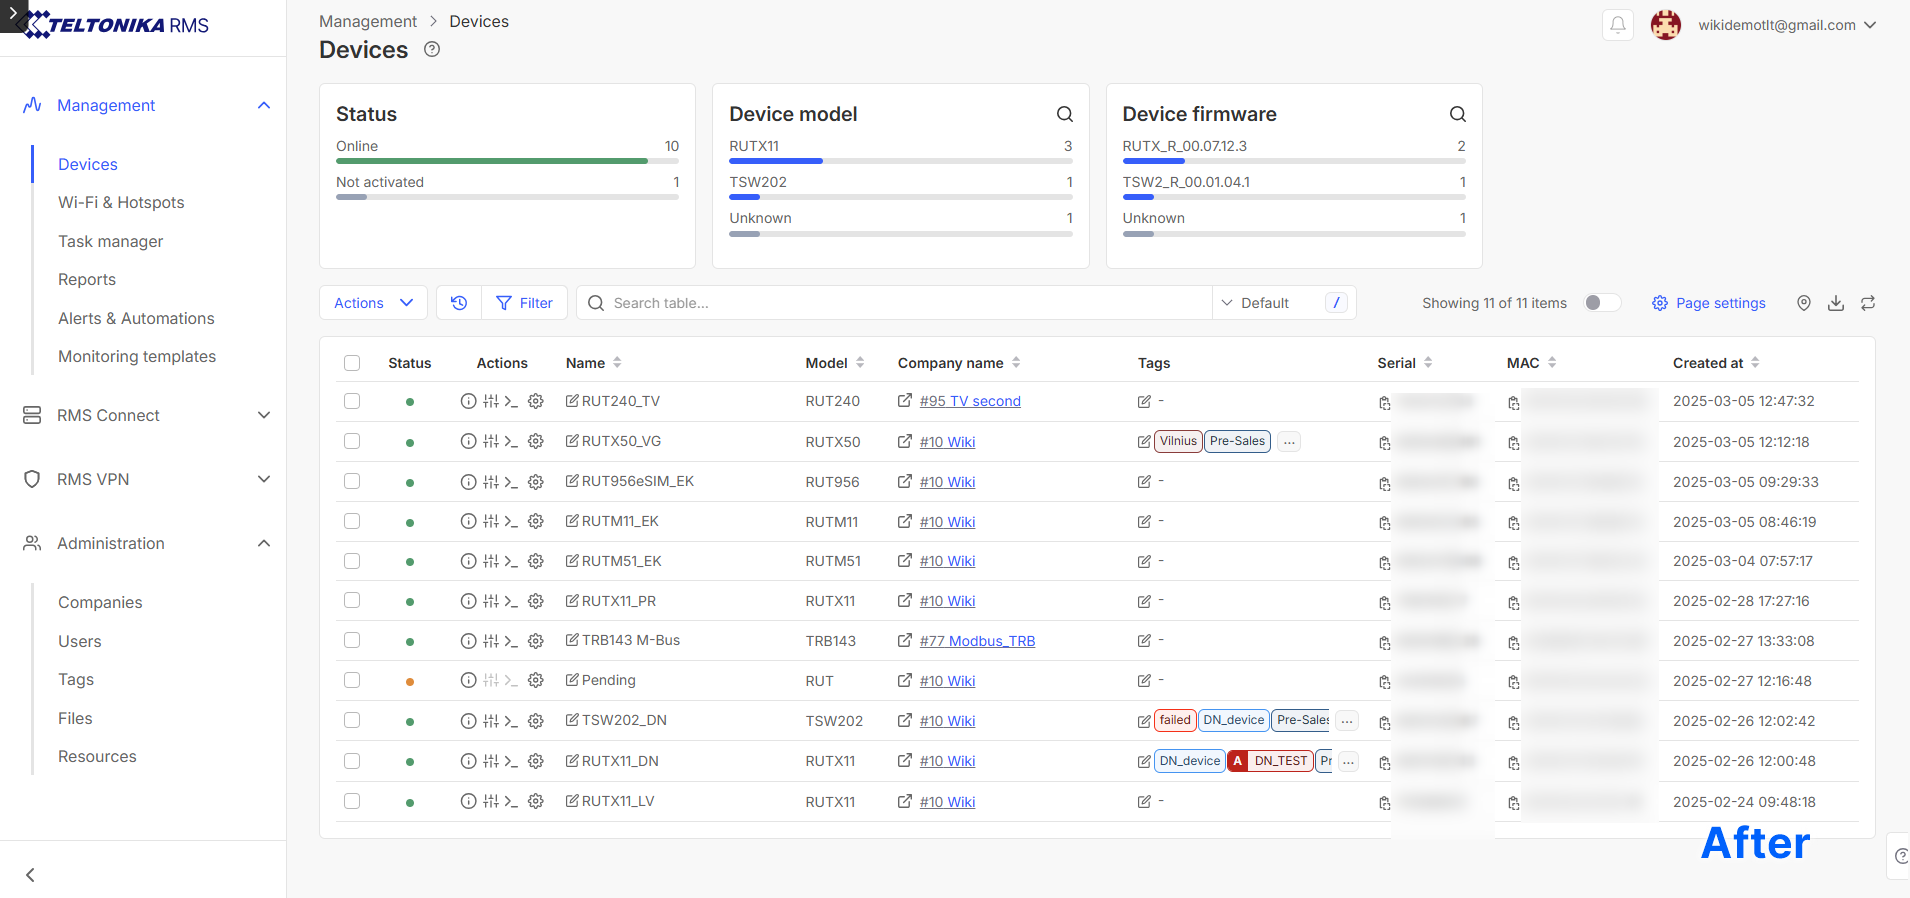Click search icon in Device model card

(x=1065, y=114)
